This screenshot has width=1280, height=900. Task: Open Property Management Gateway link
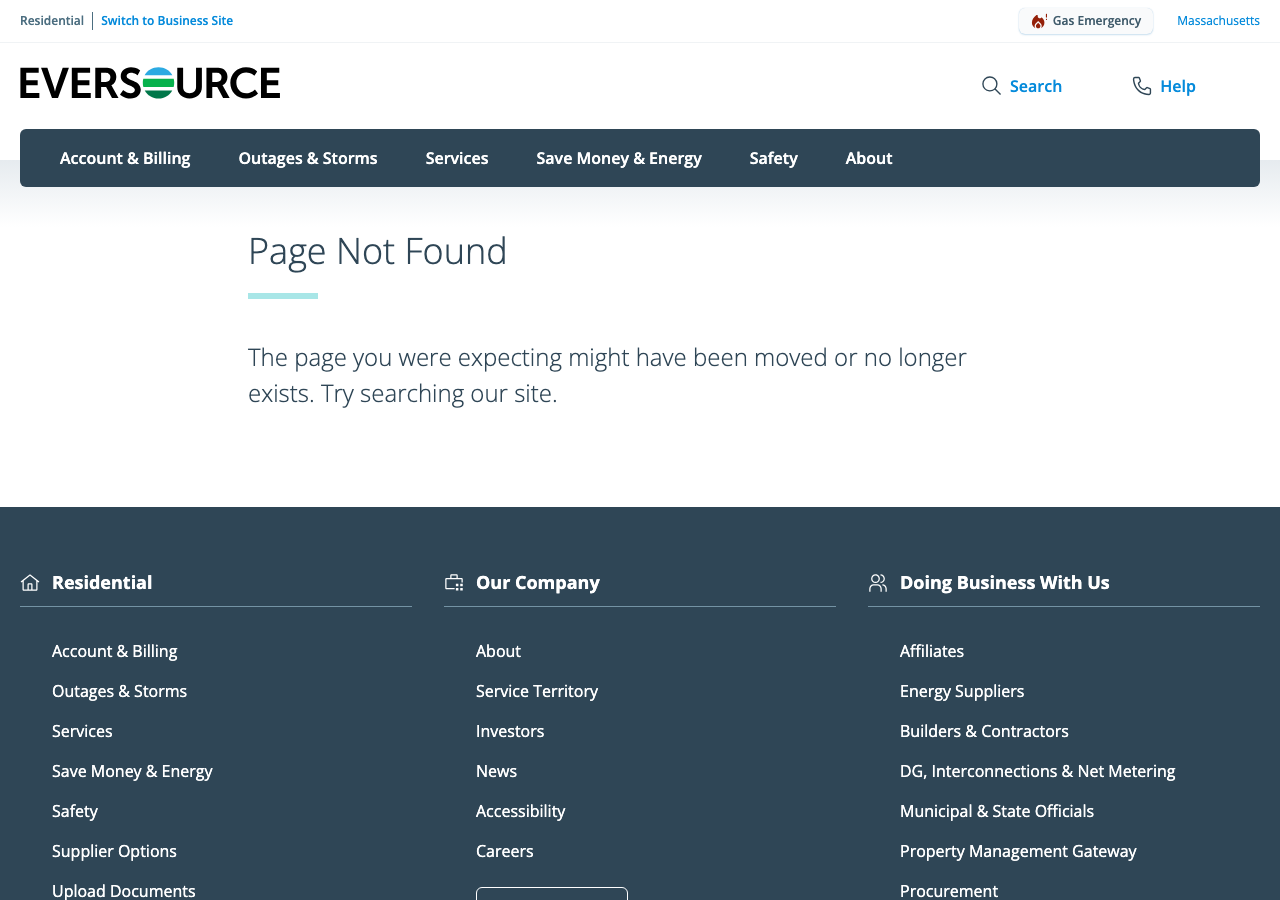tap(1018, 851)
